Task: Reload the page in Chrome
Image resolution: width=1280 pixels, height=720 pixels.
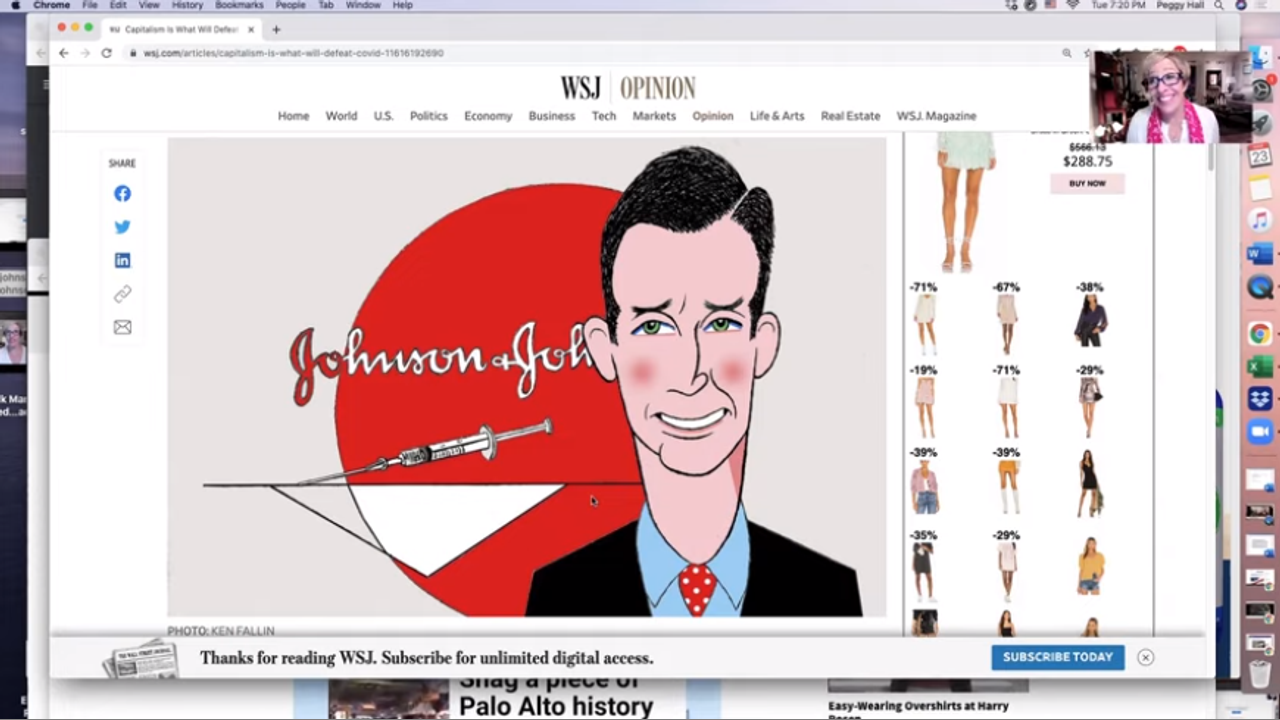Action: (106, 53)
